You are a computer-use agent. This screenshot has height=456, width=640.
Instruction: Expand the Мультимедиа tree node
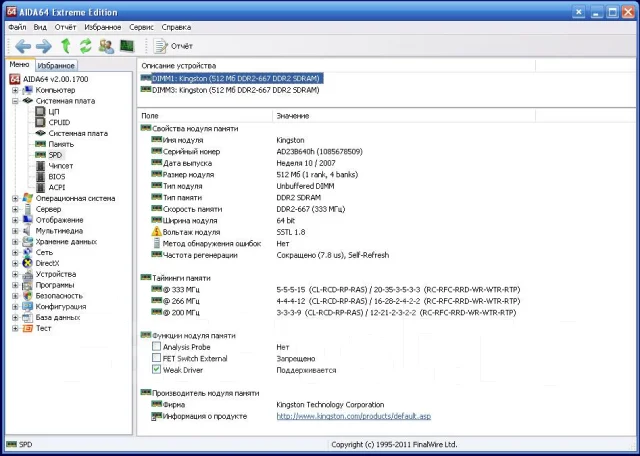(x=15, y=231)
